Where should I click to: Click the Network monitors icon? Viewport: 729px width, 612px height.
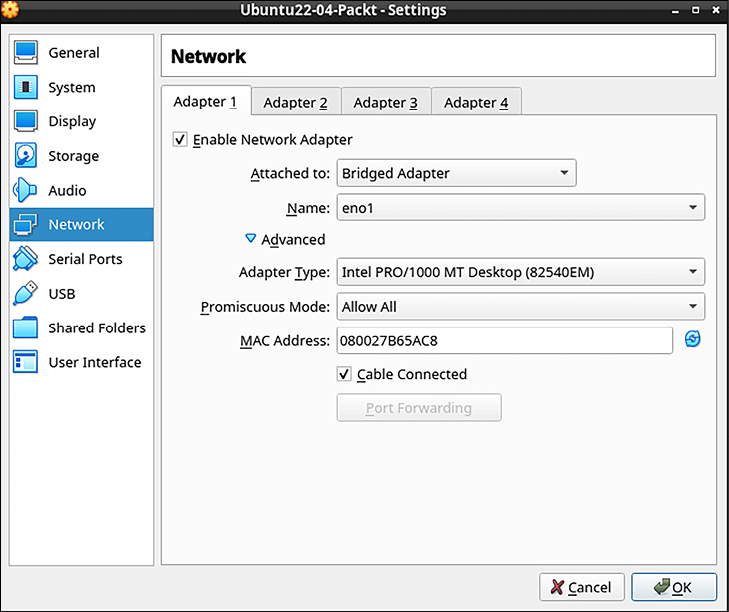point(25,224)
